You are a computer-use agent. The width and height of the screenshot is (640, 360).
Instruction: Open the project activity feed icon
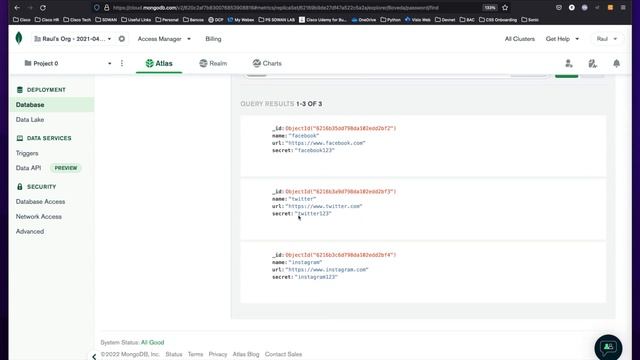click(593, 63)
